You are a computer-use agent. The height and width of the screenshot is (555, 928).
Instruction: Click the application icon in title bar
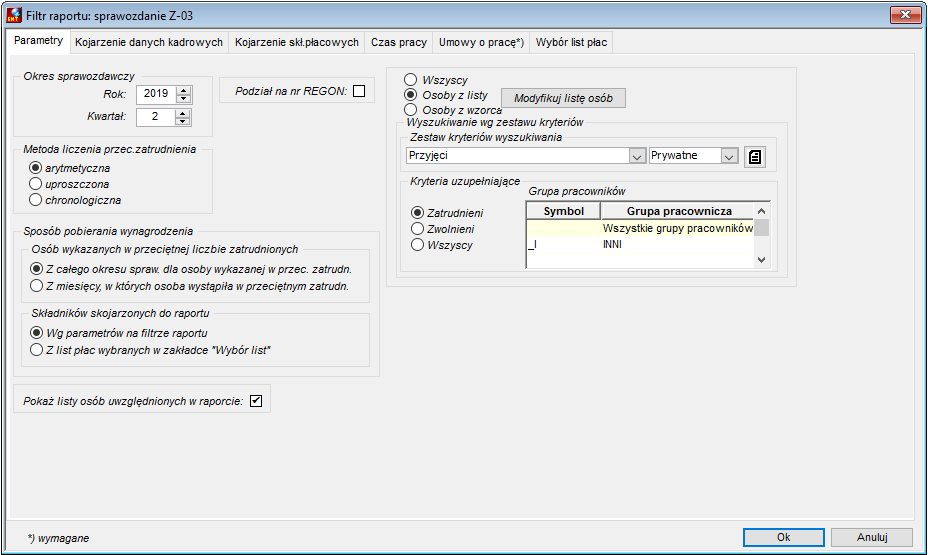click(14, 15)
